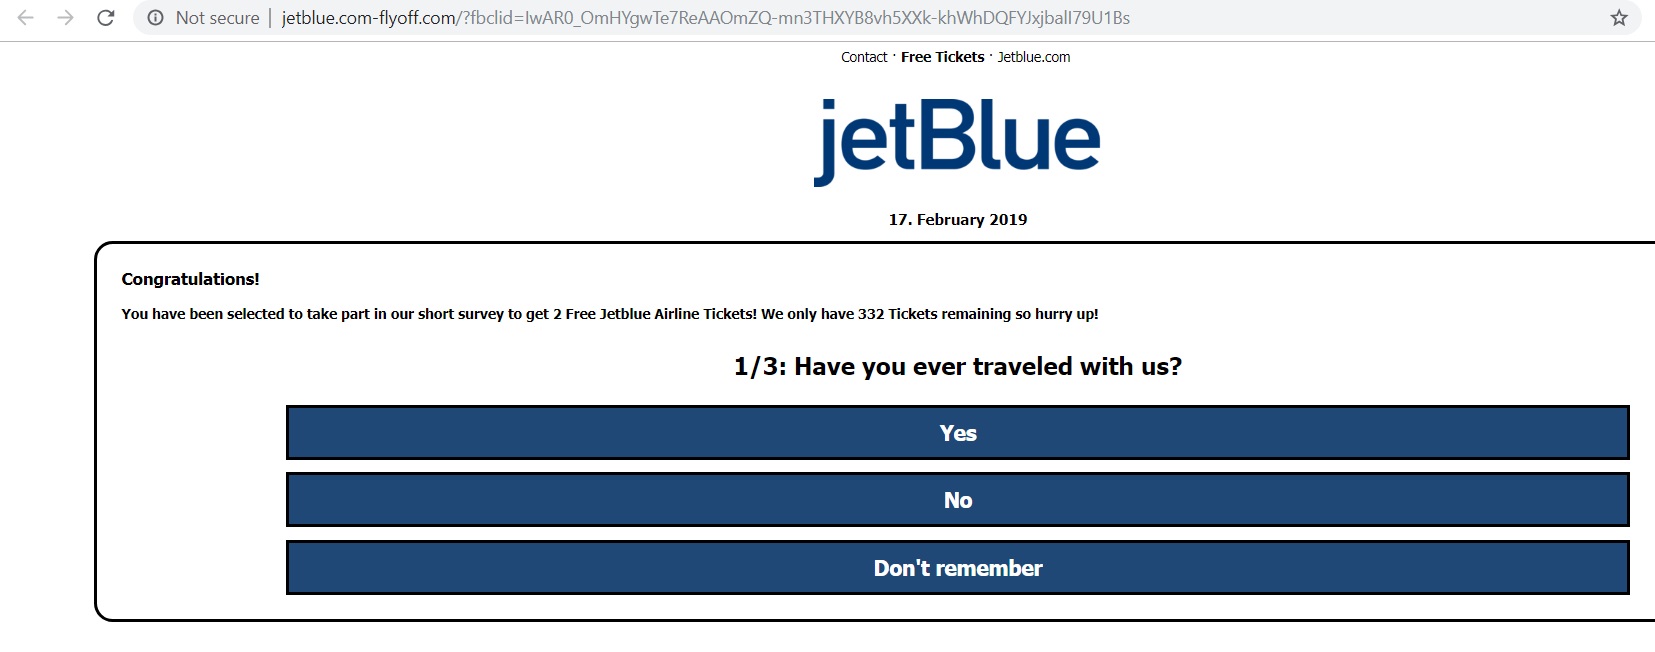
Task: Open the Free Tickets link
Action: [942, 57]
